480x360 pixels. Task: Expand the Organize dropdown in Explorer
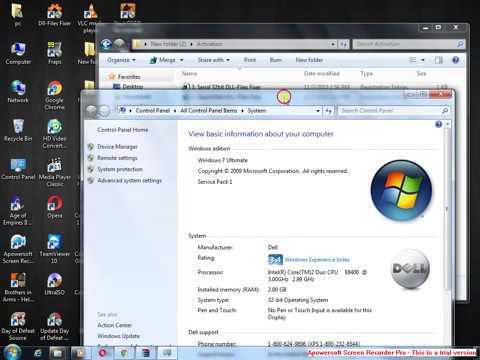pos(121,60)
